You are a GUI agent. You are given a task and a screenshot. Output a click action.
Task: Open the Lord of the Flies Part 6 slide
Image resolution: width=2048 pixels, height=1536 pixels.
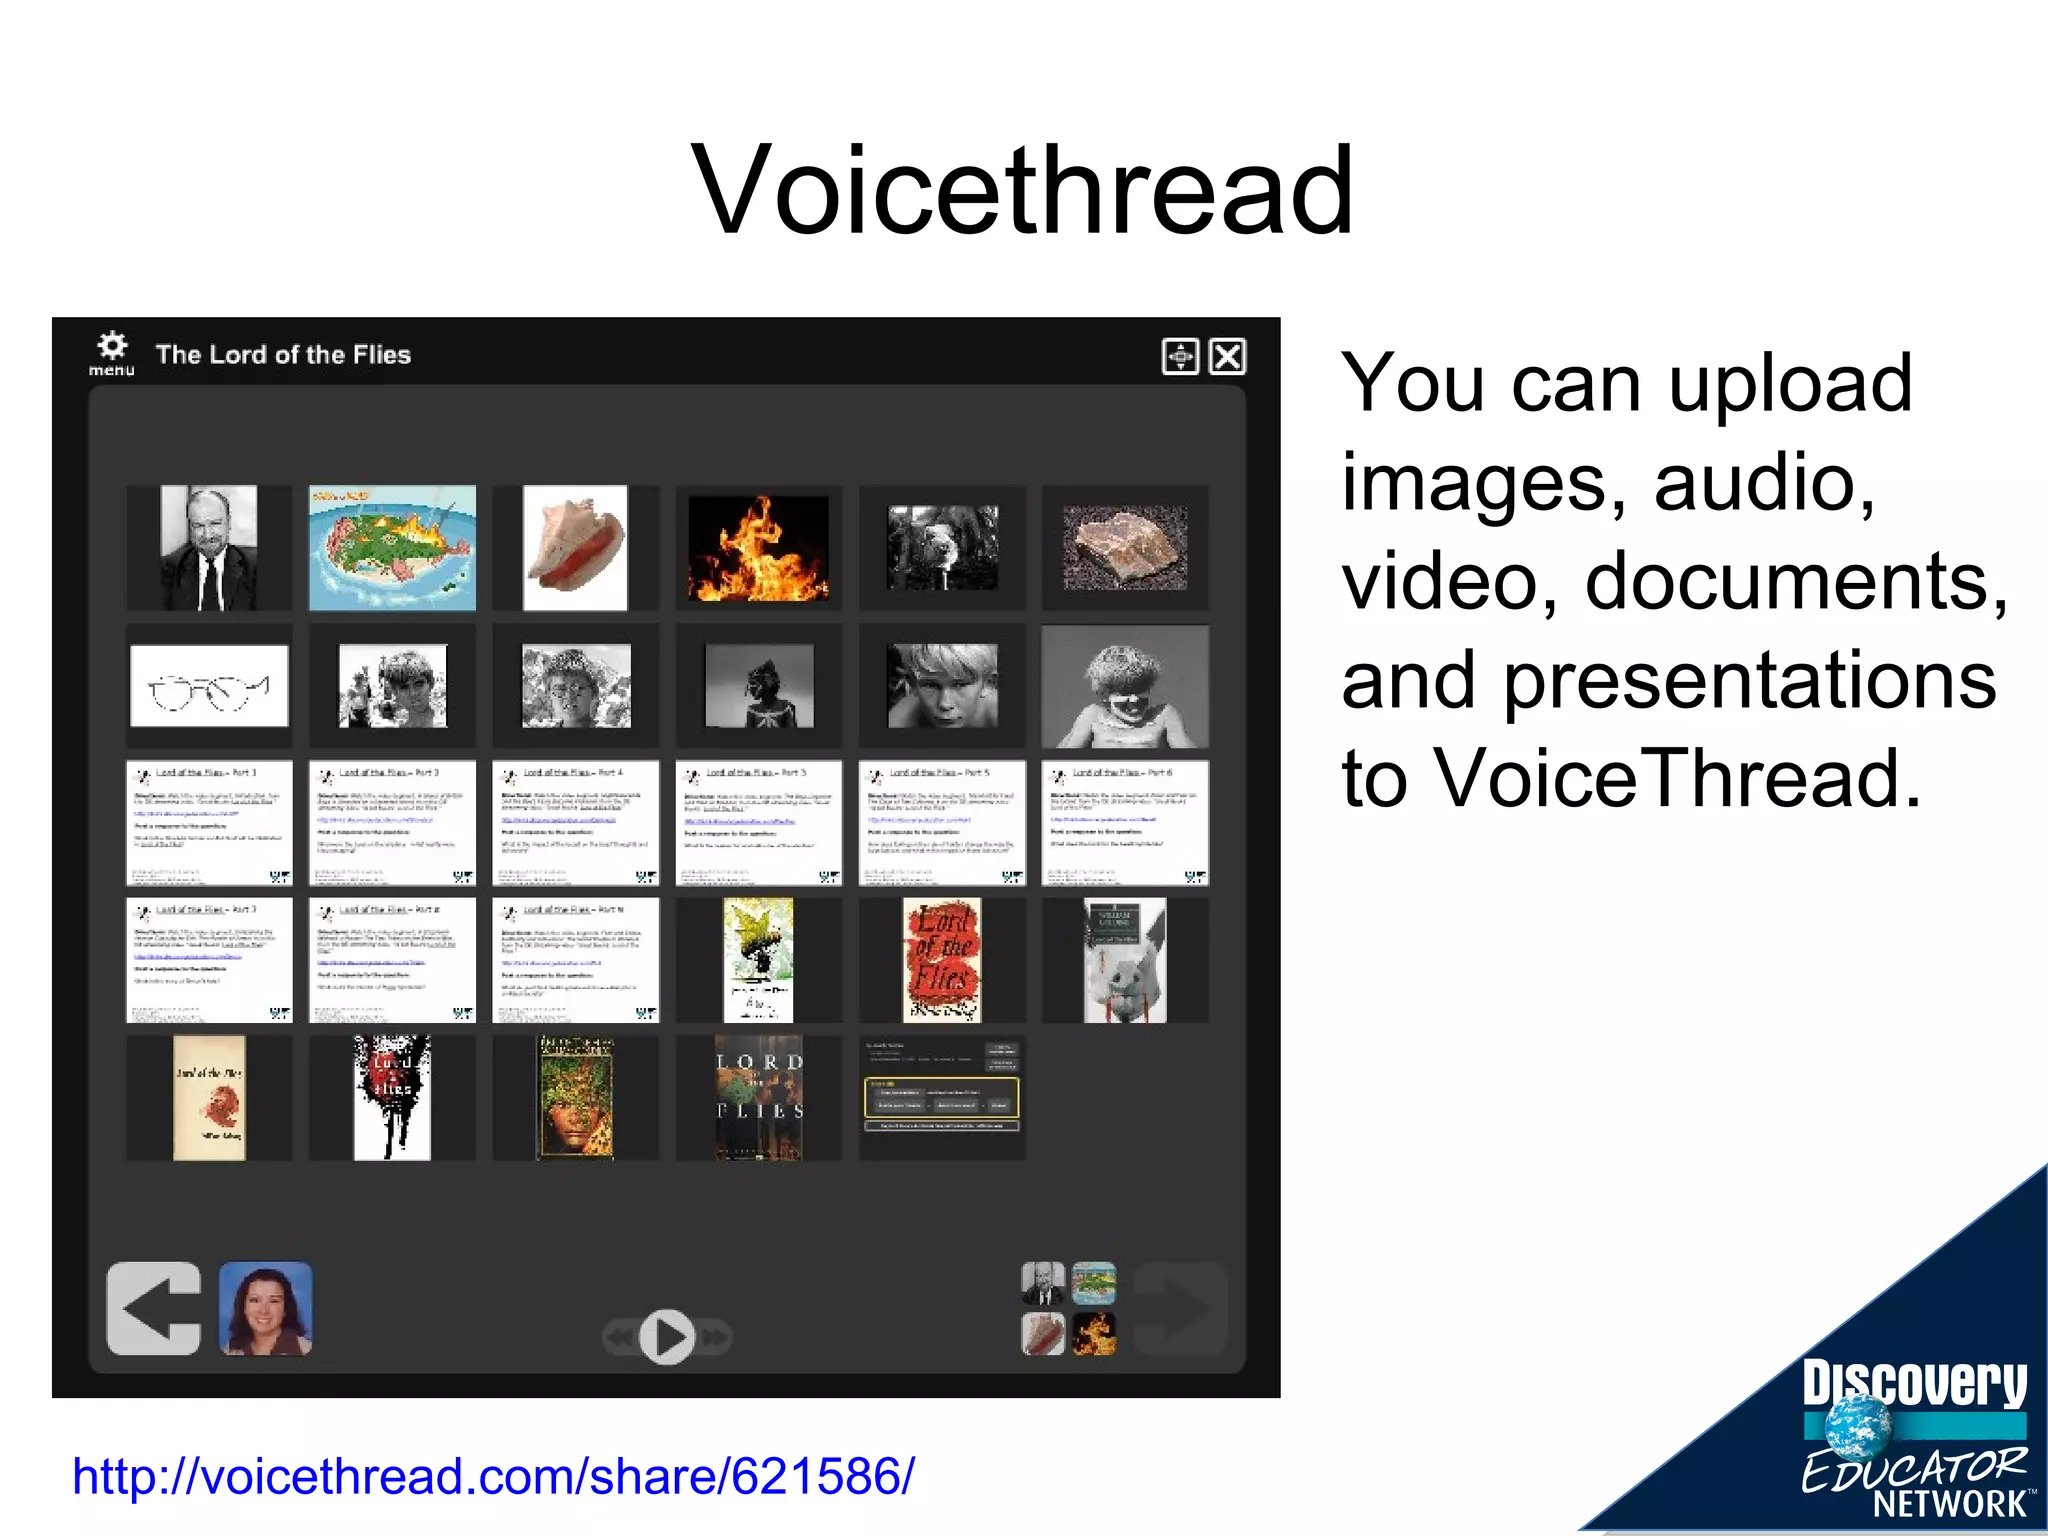1125,823
